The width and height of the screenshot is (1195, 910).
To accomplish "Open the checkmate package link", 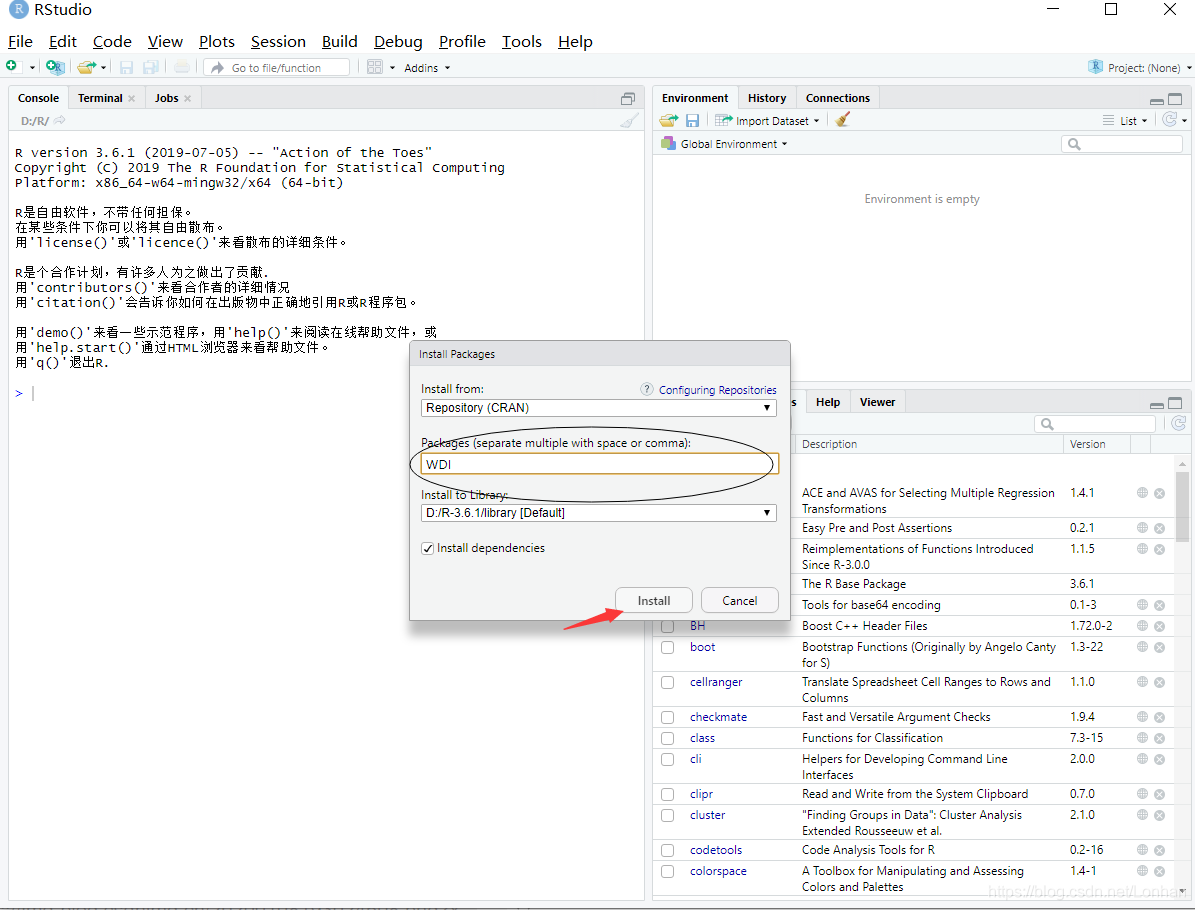I will tap(718, 717).
